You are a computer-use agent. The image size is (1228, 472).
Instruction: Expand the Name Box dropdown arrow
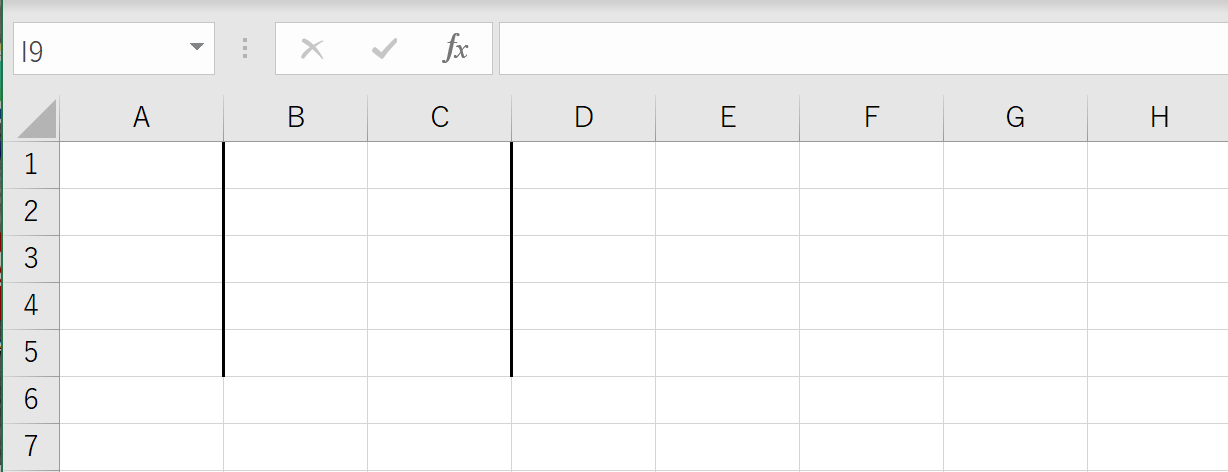coord(197,48)
